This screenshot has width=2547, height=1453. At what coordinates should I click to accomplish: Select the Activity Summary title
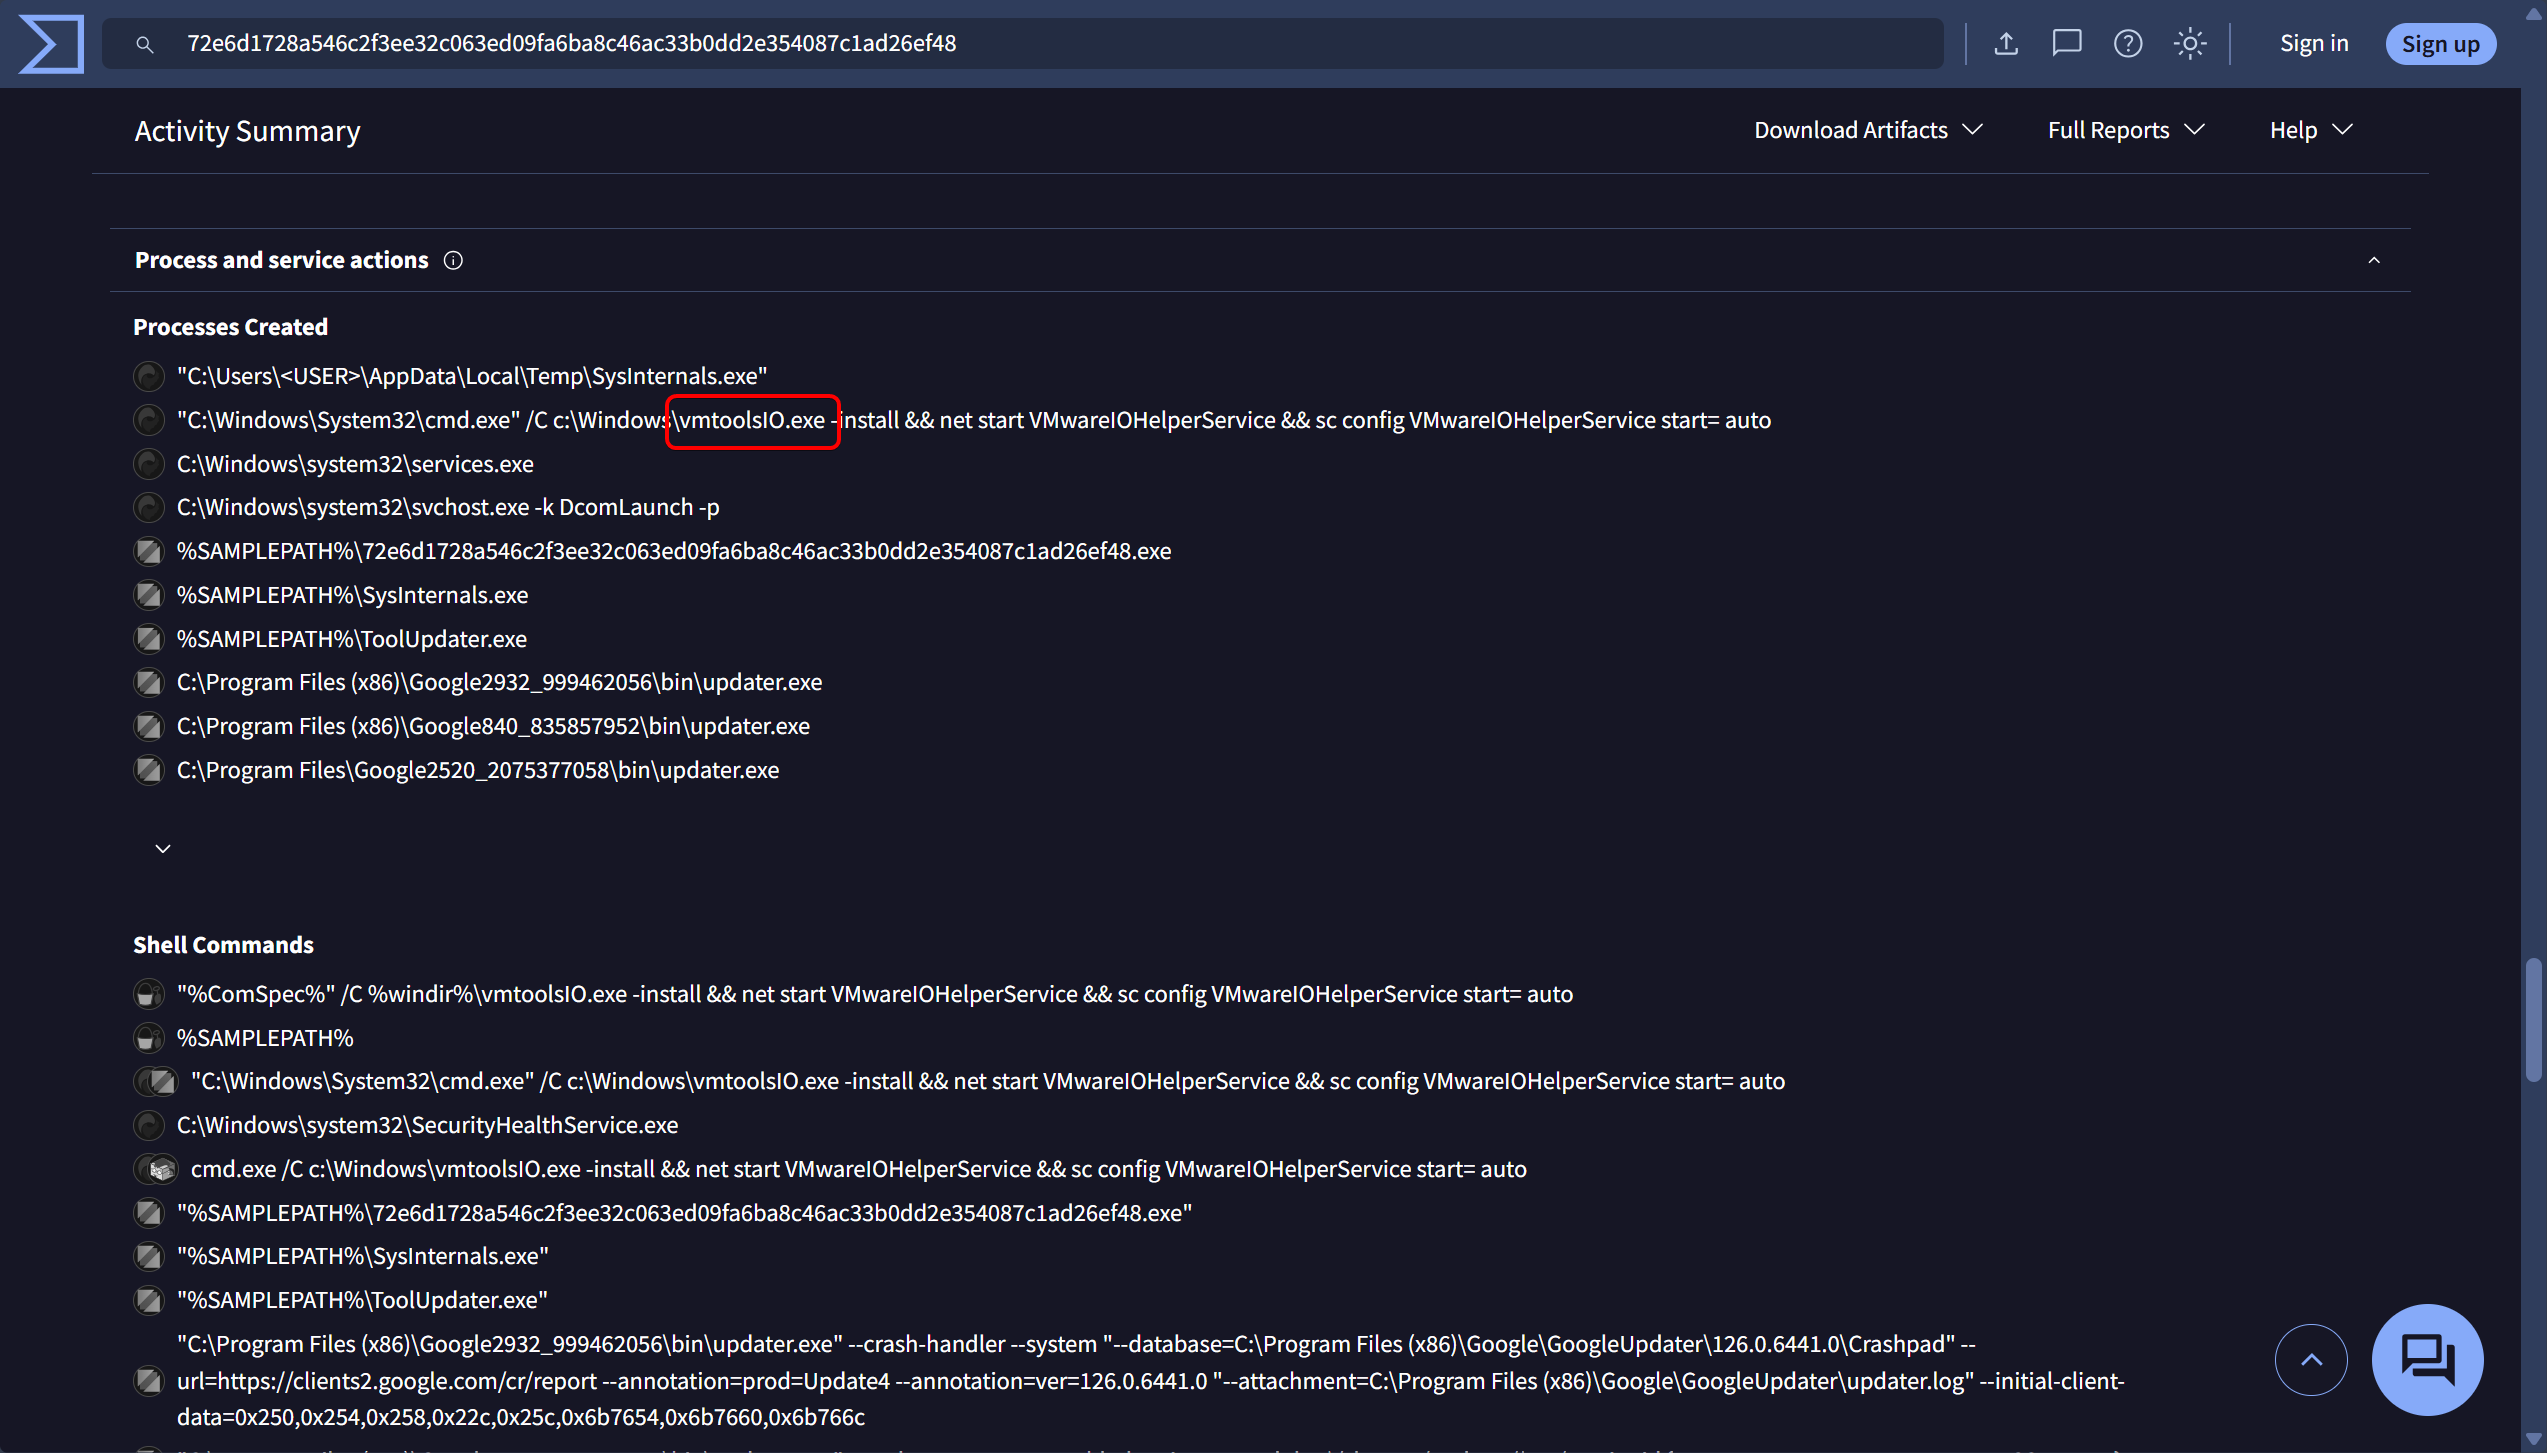coord(247,131)
